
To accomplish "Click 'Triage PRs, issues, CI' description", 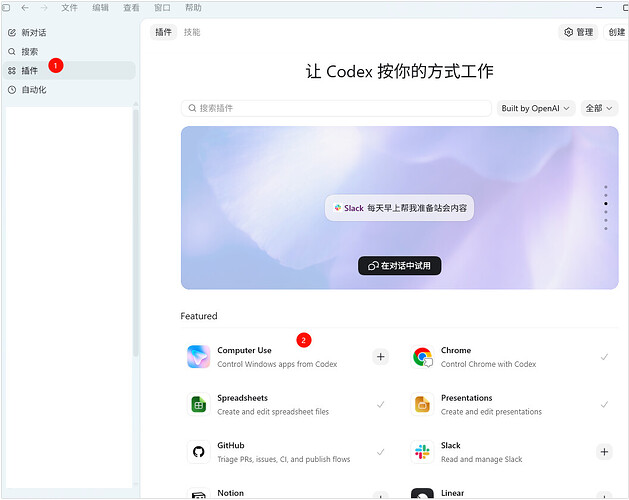I will (x=284, y=459).
